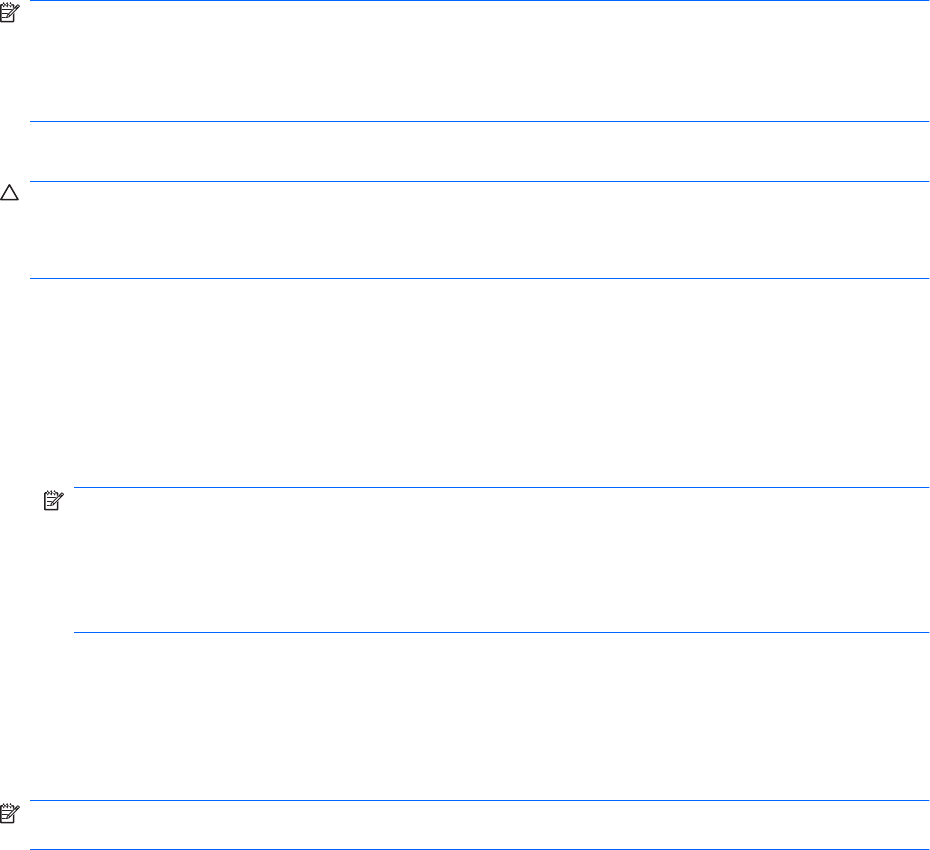This screenshot has width=930, height=850.
Task: Click the bottom rule of the caution box
Action: click(480, 279)
